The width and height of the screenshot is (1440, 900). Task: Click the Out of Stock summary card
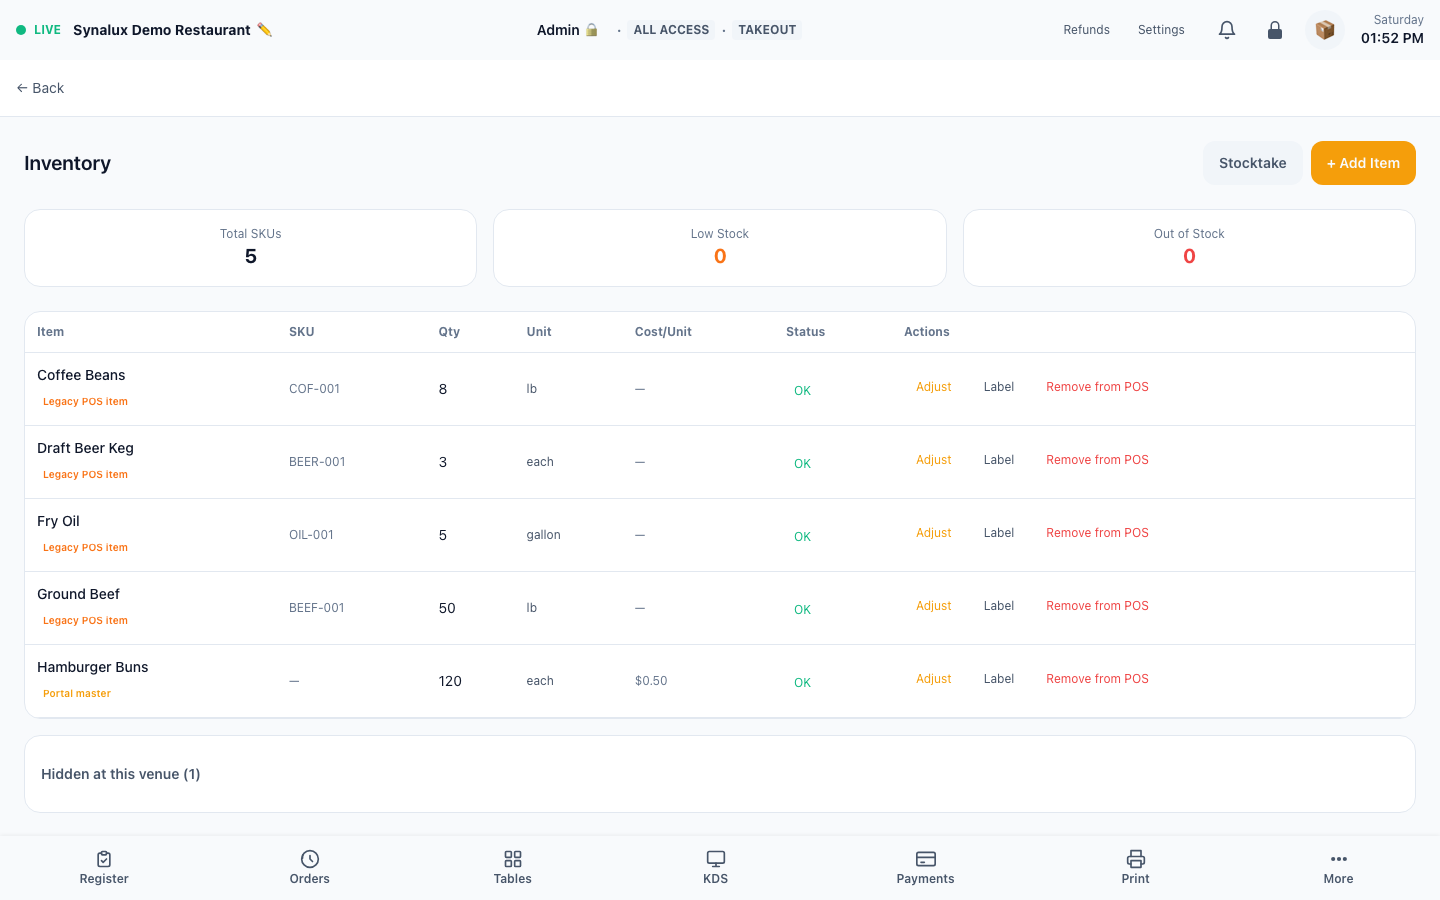1189,248
